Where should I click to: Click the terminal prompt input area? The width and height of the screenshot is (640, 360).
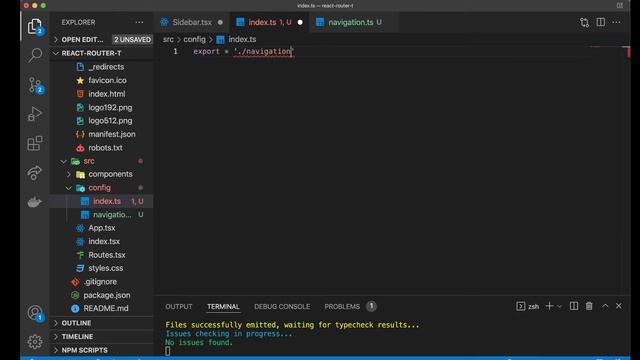(x=168, y=351)
